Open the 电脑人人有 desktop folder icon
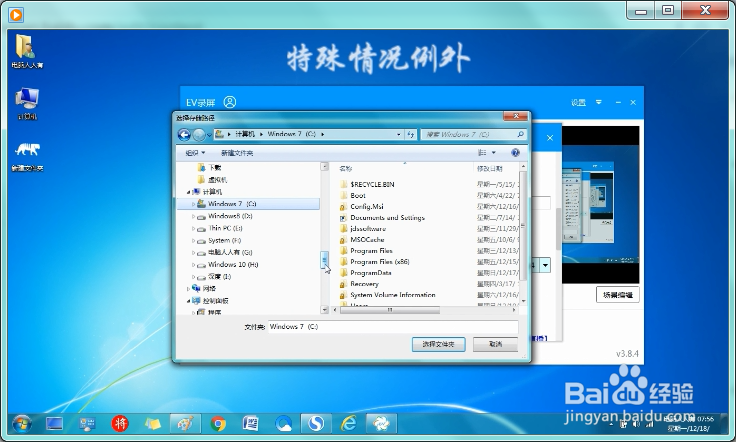 point(27,52)
